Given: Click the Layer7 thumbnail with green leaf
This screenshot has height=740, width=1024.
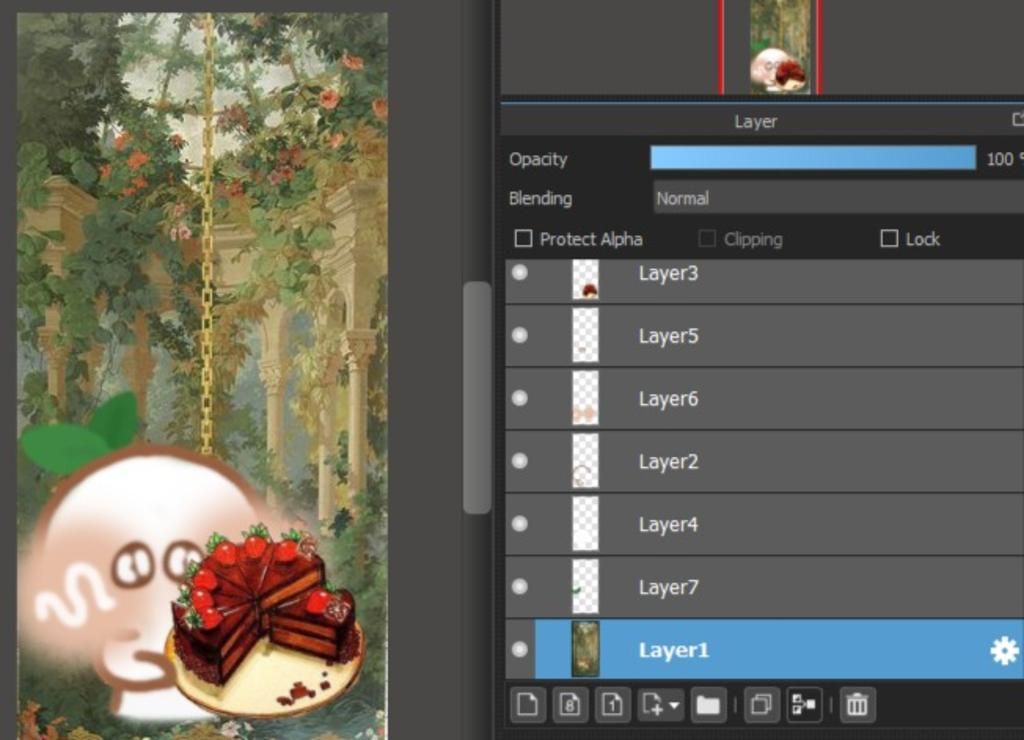Looking at the screenshot, I should click(585, 587).
